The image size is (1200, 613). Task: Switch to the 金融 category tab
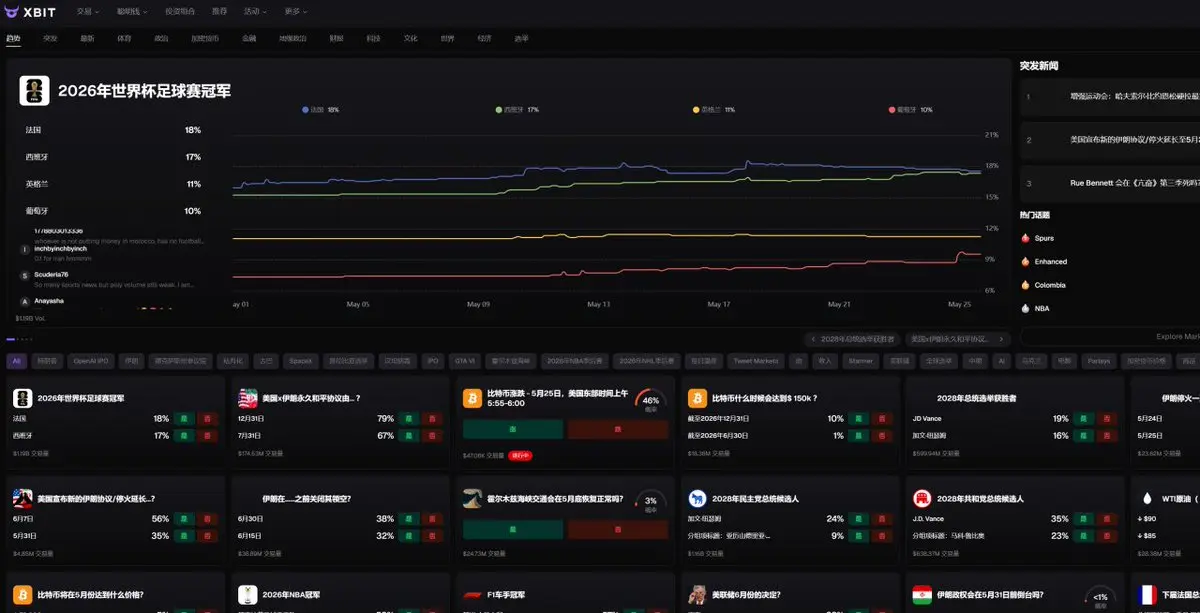(x=249, y=38)
